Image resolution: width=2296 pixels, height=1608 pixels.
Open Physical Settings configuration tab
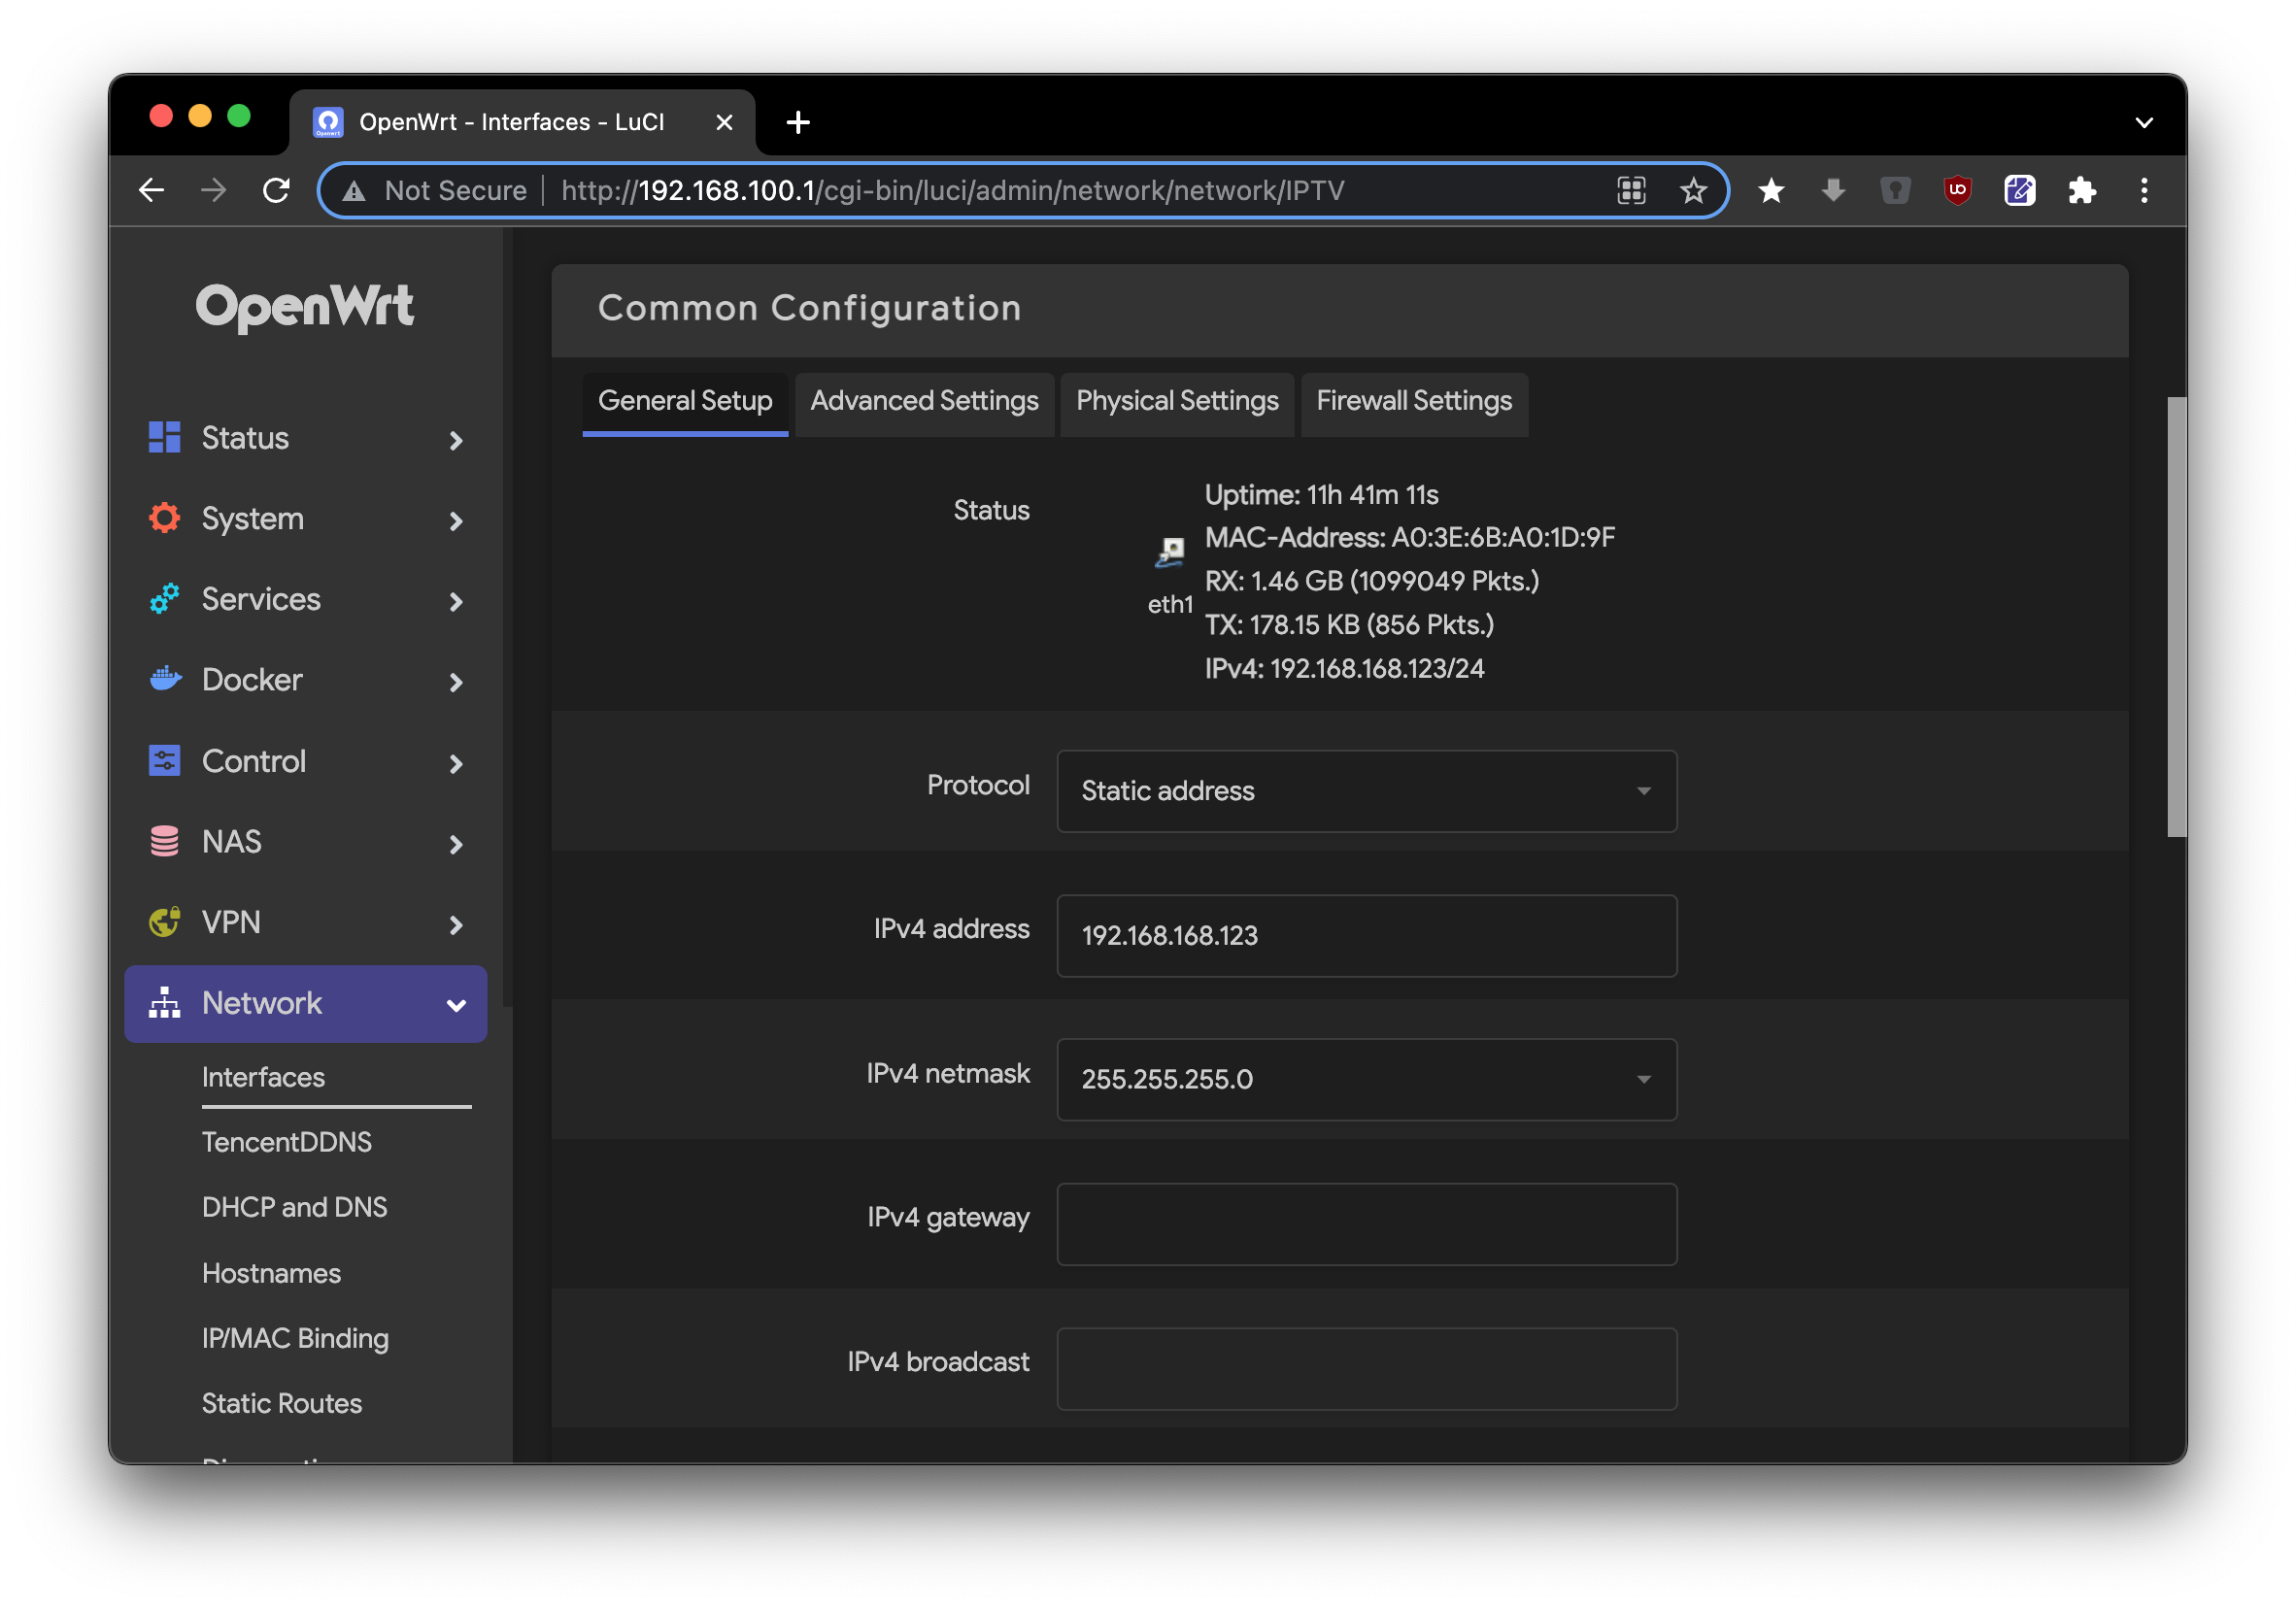pos(1176,401)
